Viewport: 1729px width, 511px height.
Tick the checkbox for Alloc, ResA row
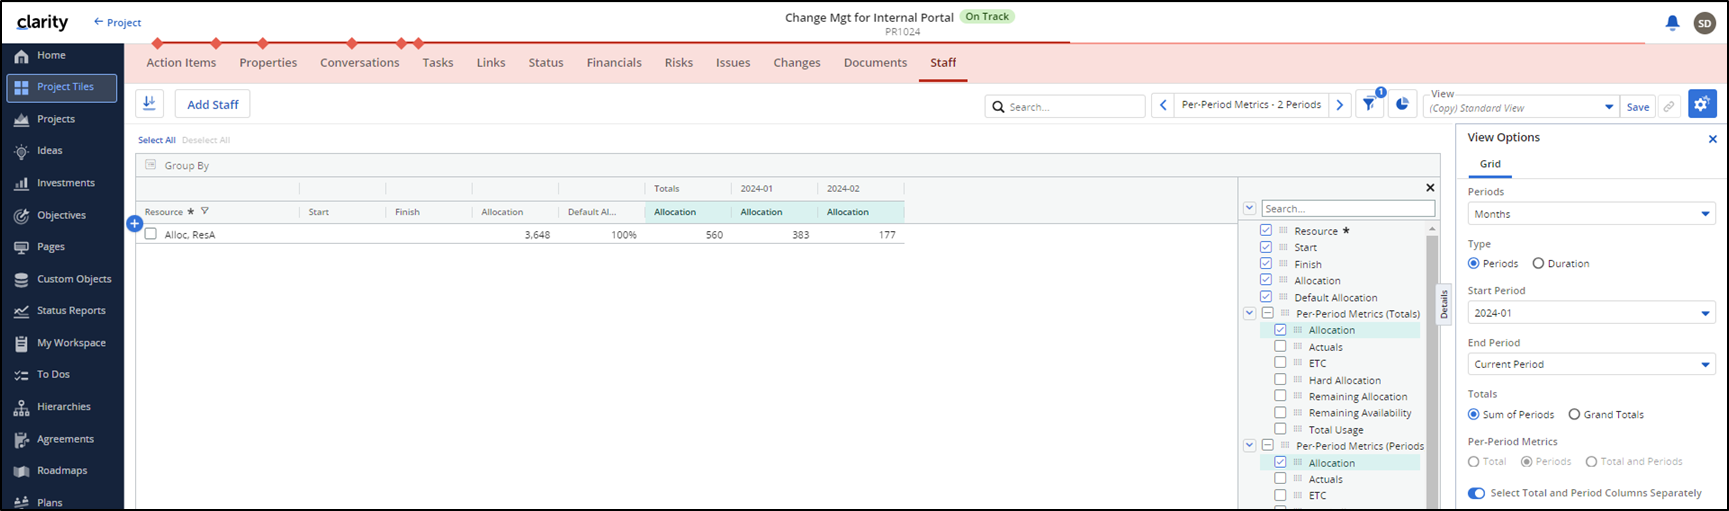151,234
